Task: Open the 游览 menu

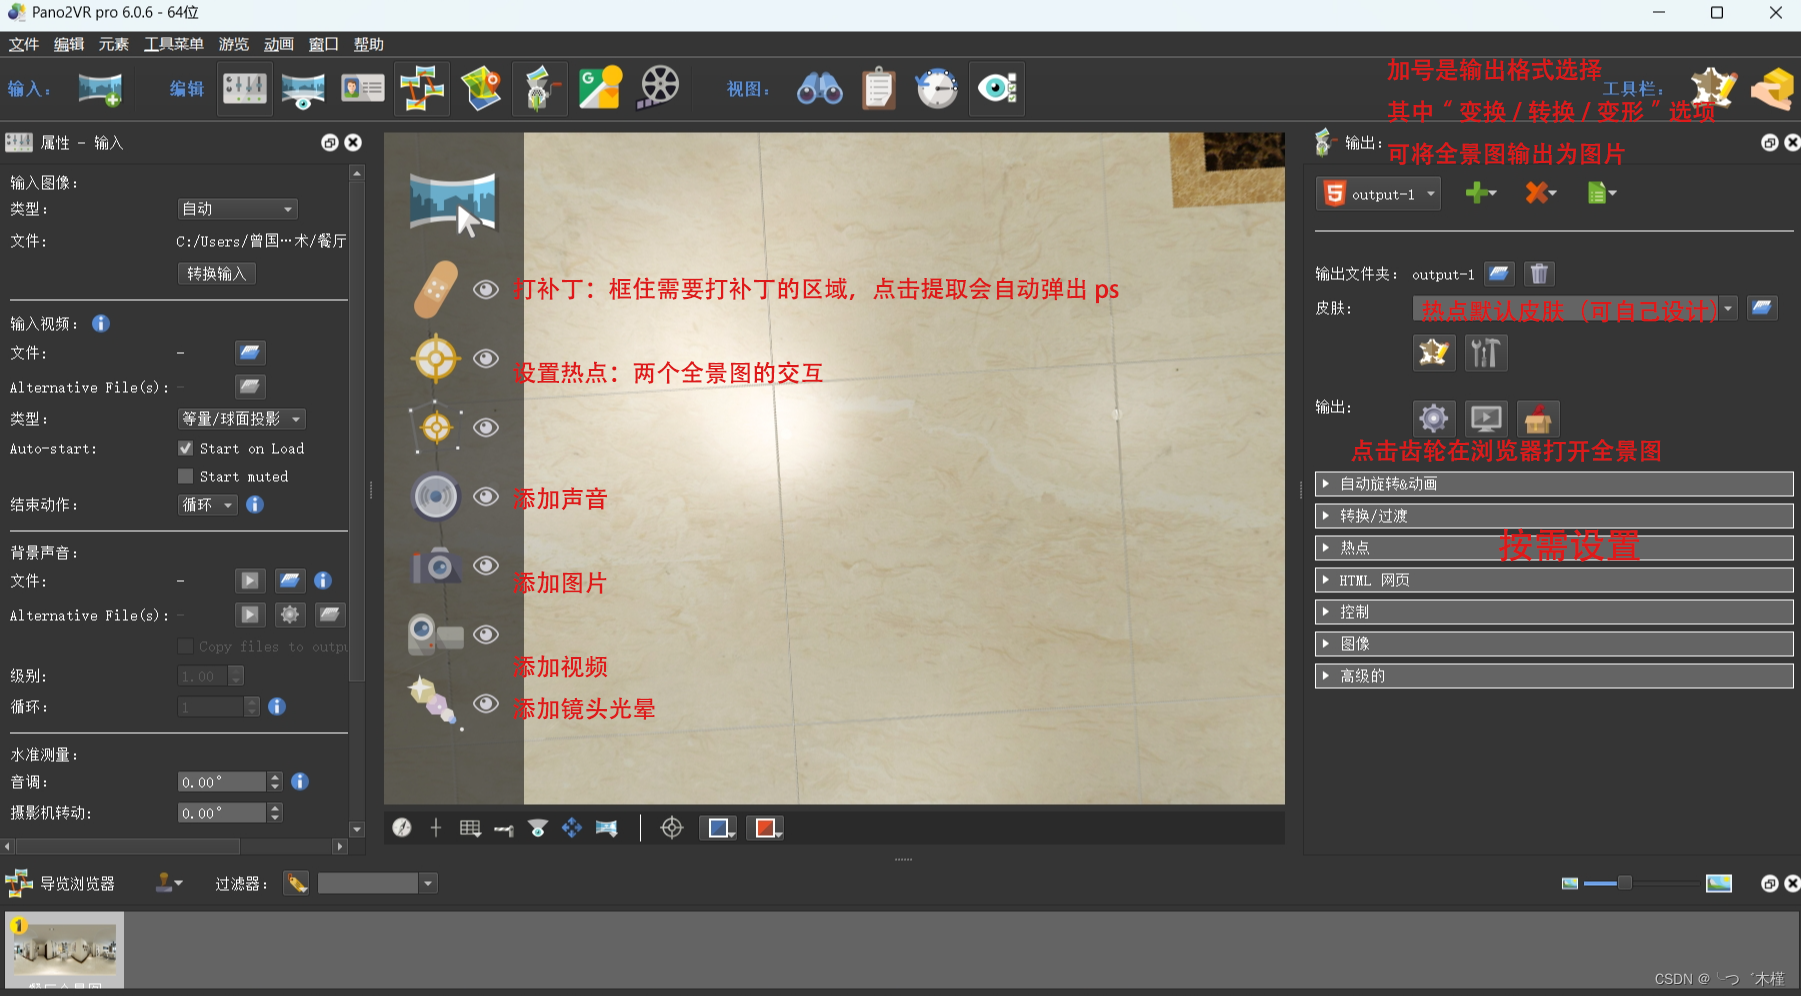Action: (x=234, y=44)
